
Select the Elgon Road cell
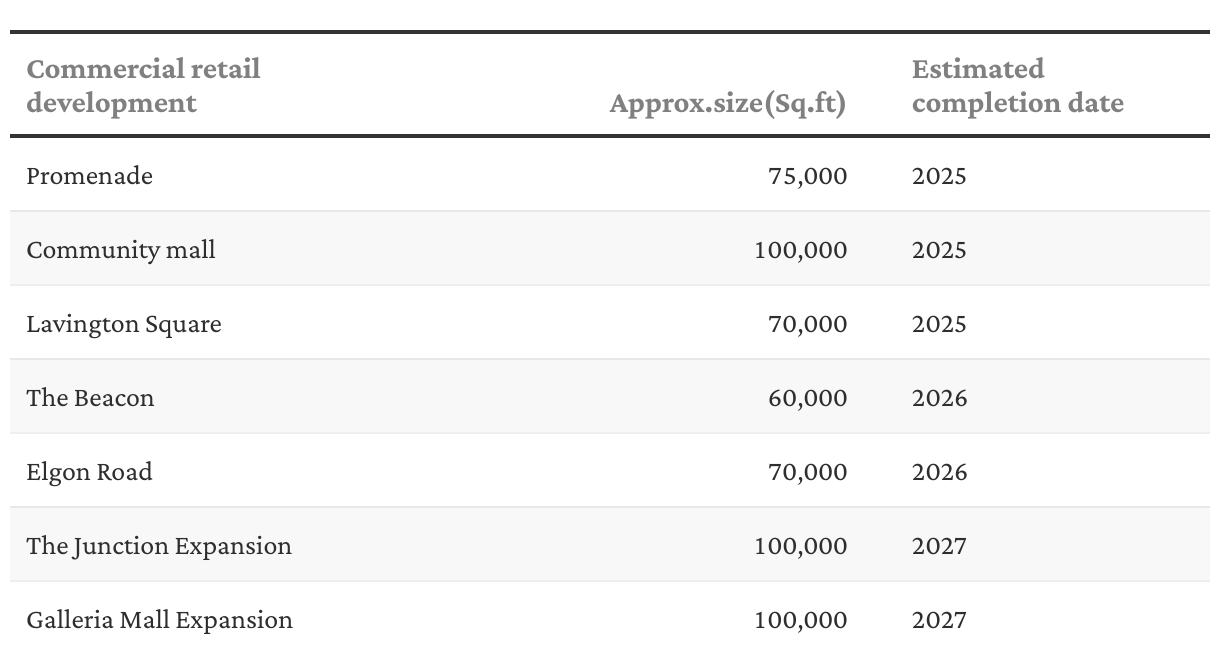[x=90, y=472]
